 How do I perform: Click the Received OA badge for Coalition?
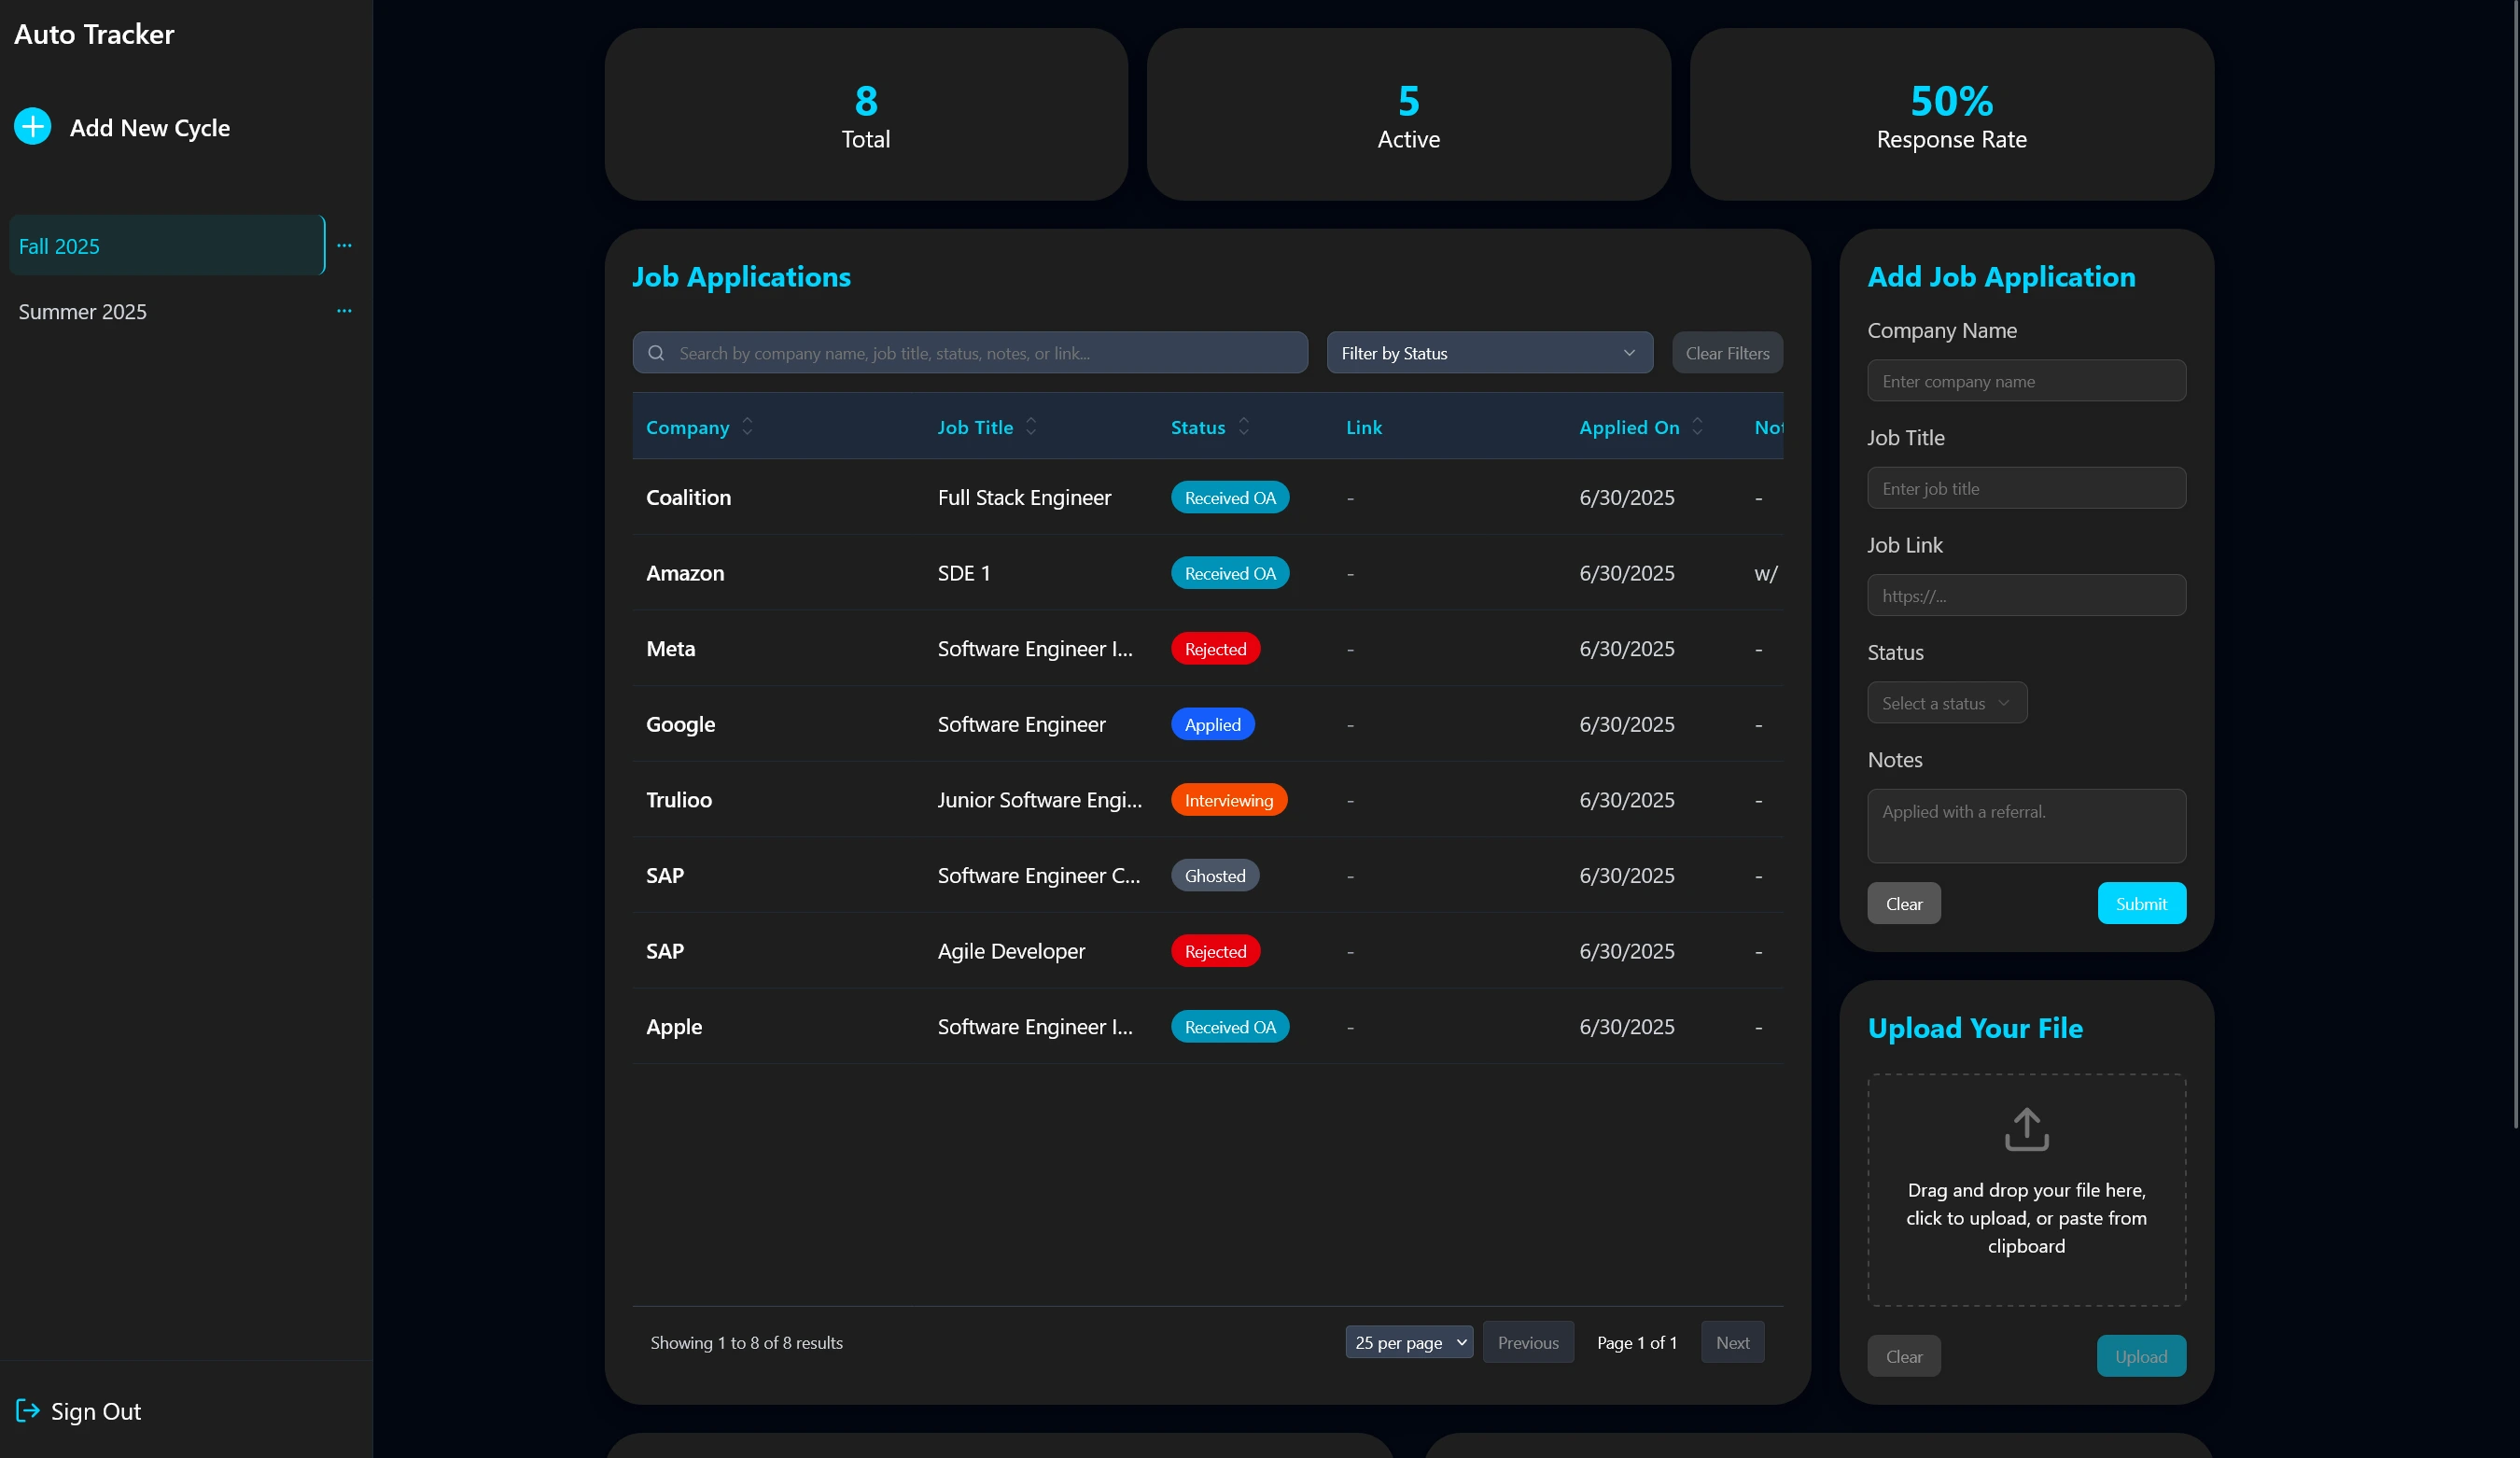(x=1230, y=497)
